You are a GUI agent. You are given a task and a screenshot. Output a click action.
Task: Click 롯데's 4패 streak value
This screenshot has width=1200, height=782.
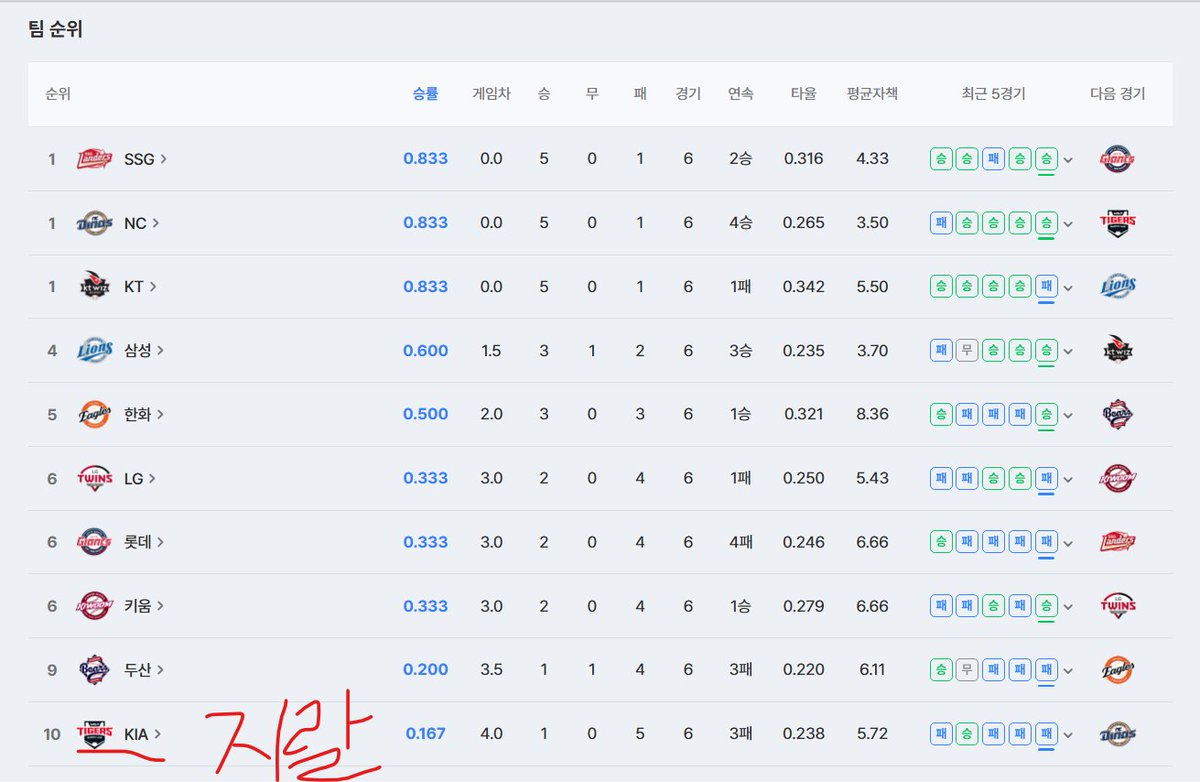741,542
